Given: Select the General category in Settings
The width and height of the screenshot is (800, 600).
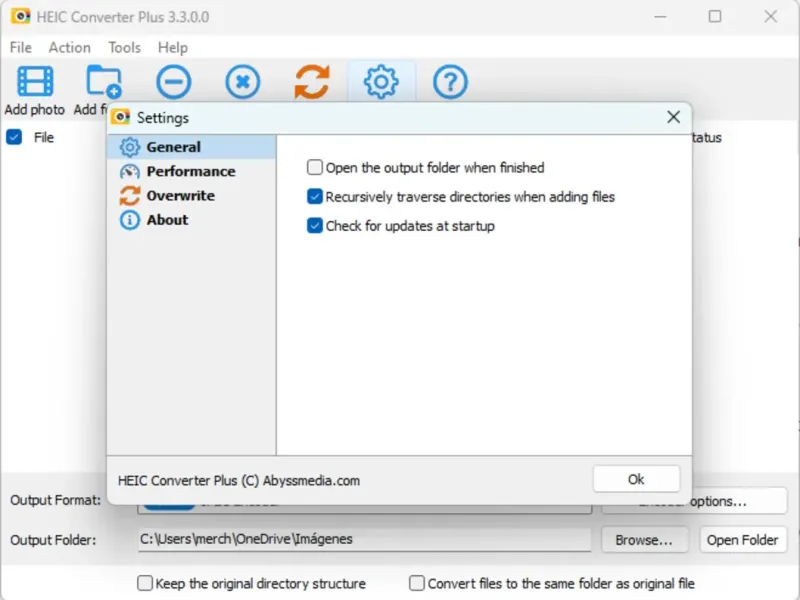Looking at the screenshot, I should (192, 147).
